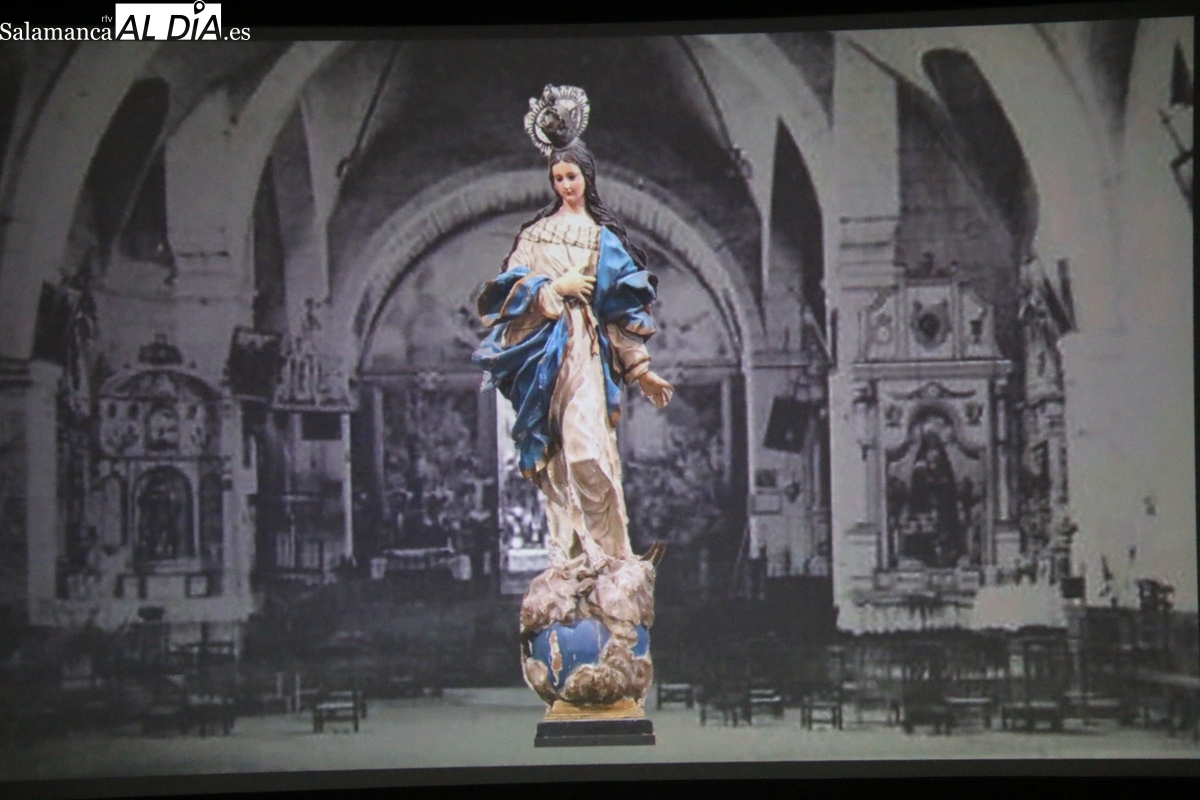Click the "Salamanca" text in the watermark

pyautogui.click(x=55, y=32)
